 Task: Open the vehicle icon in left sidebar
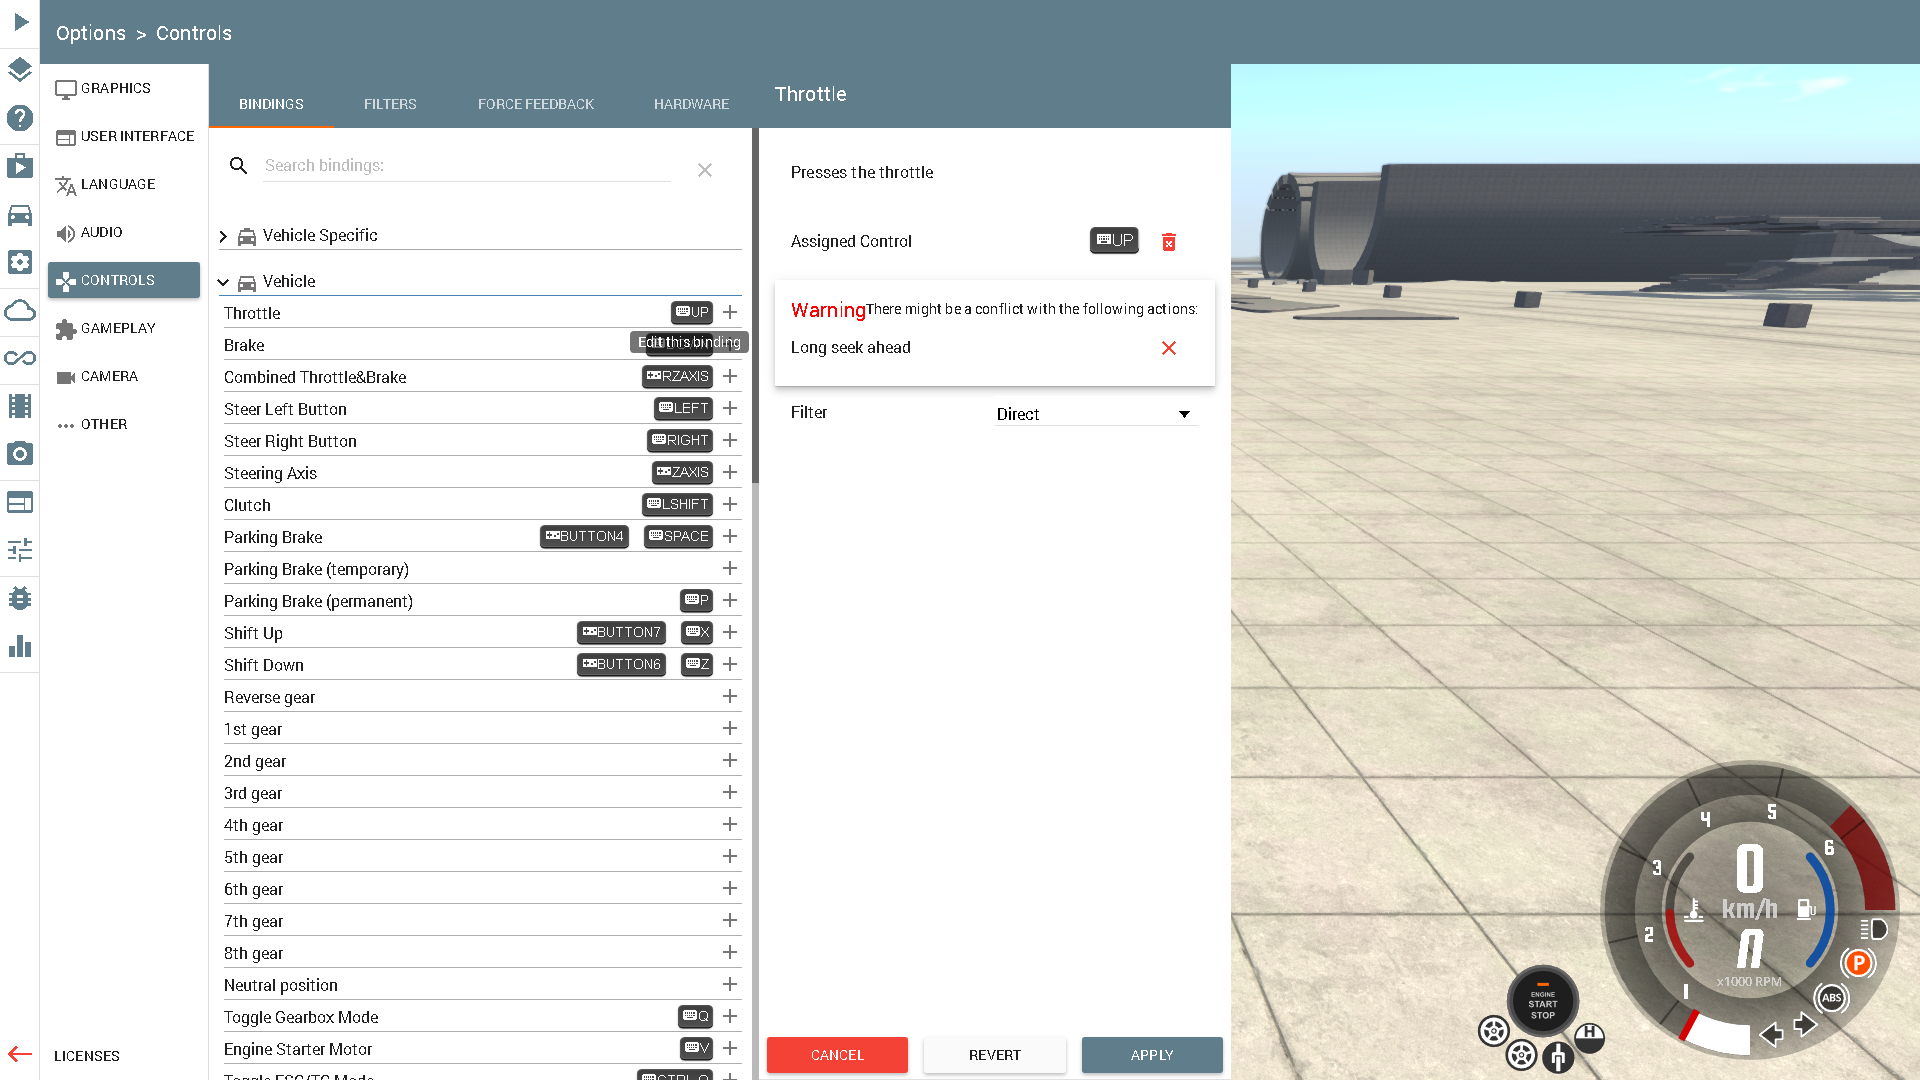(20, 215)
